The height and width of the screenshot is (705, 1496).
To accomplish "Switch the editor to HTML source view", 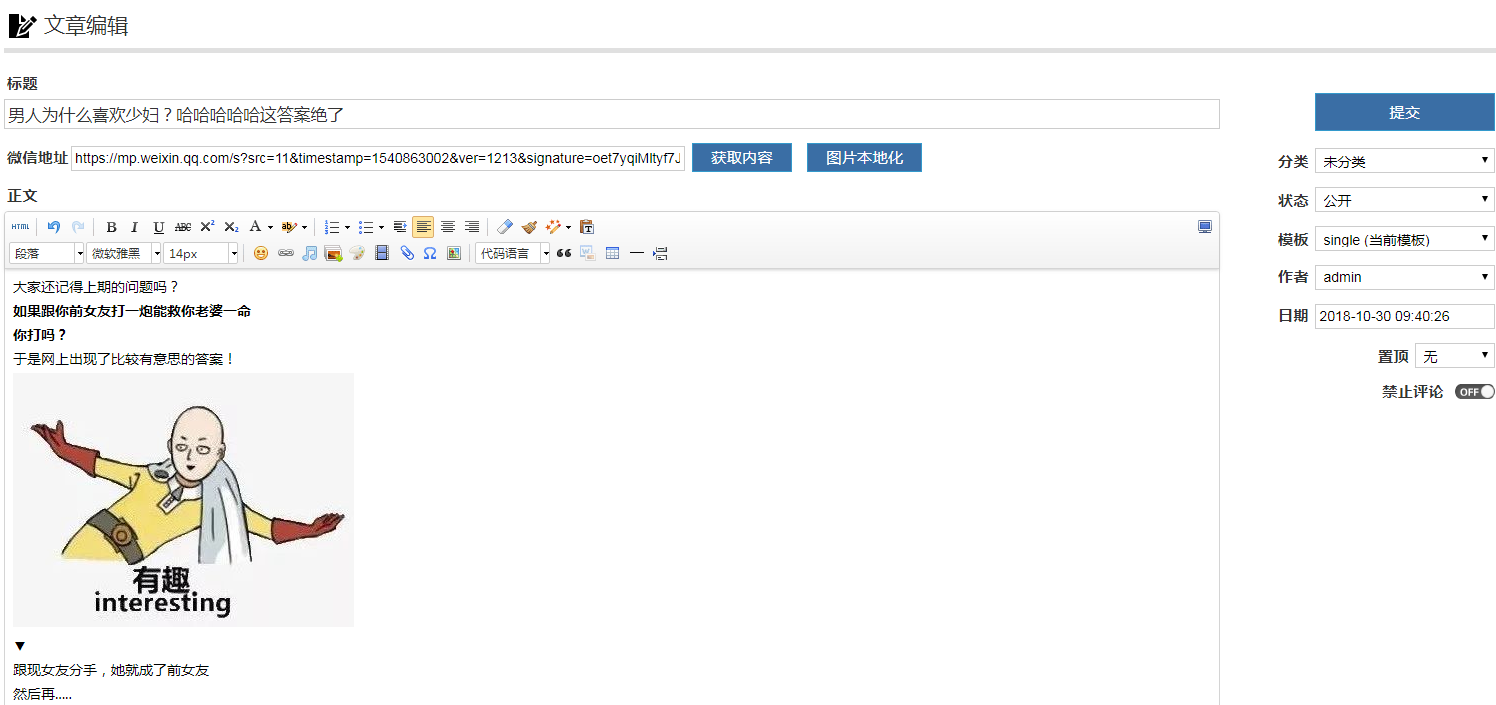I will 20,227.
